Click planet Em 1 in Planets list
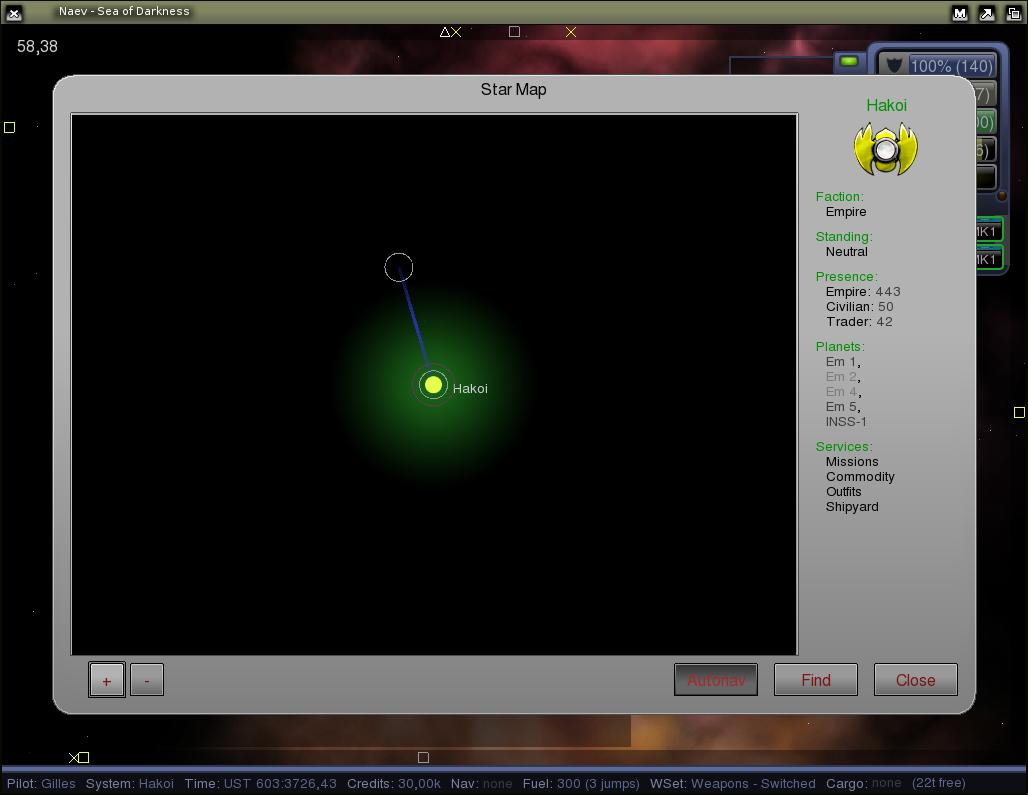This screenshot has height=795, width=1028. tap(841, 362)
